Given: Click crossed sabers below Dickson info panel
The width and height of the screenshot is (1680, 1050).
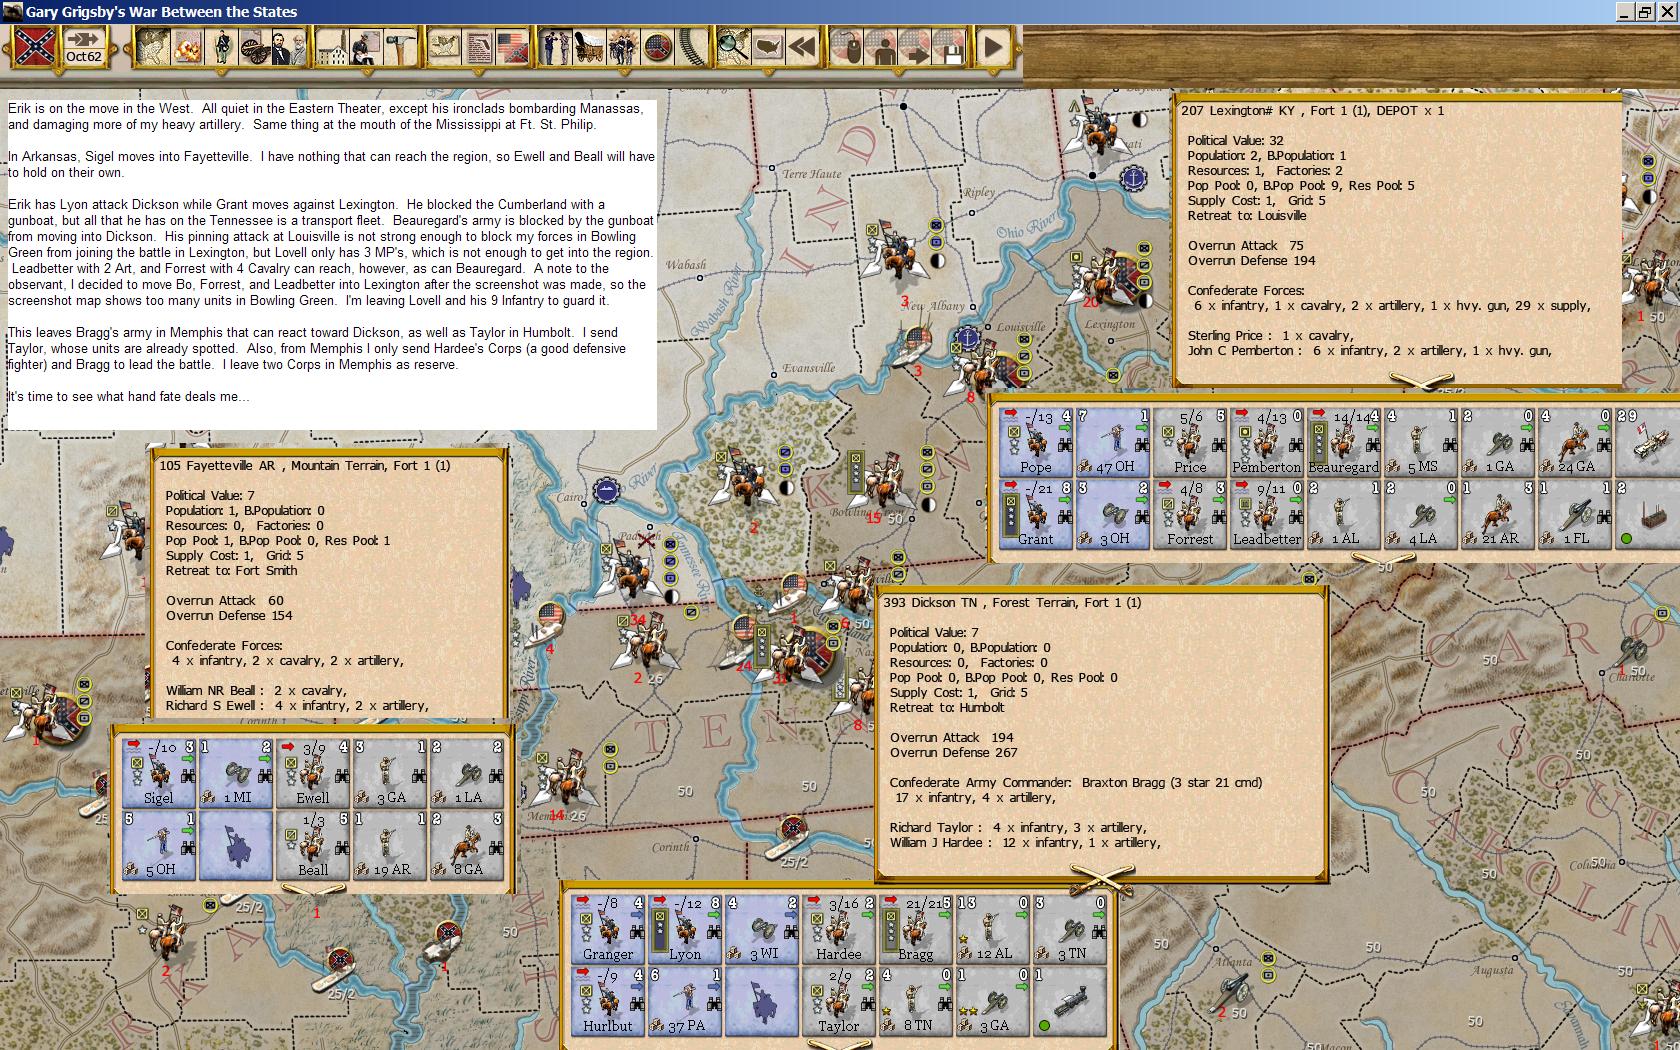Looking at the screenshot, I should (x=1102, y=880).
